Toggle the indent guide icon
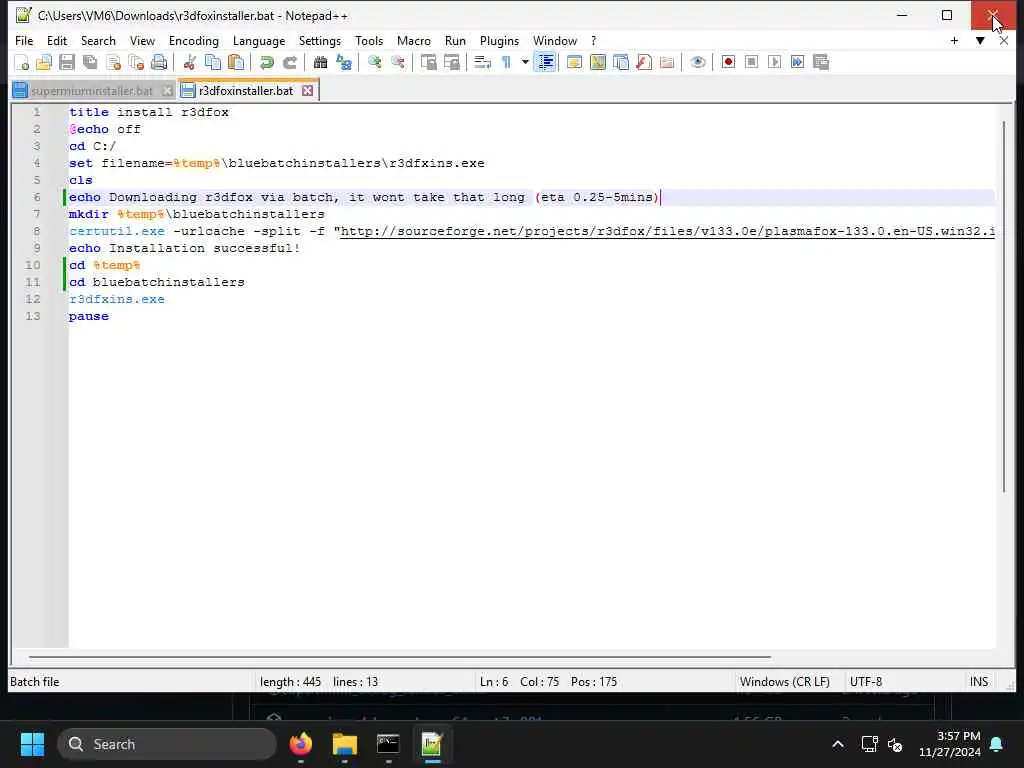This screenshot has height=768, width=1024. tap(545, 62)
